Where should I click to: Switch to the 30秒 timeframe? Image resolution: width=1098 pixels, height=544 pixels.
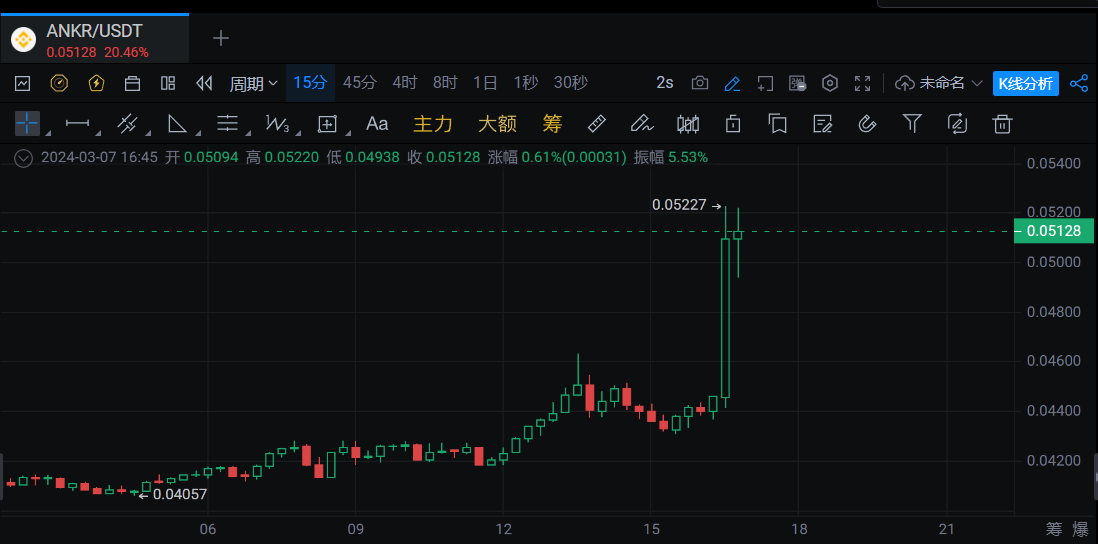(x=571, y=83)
